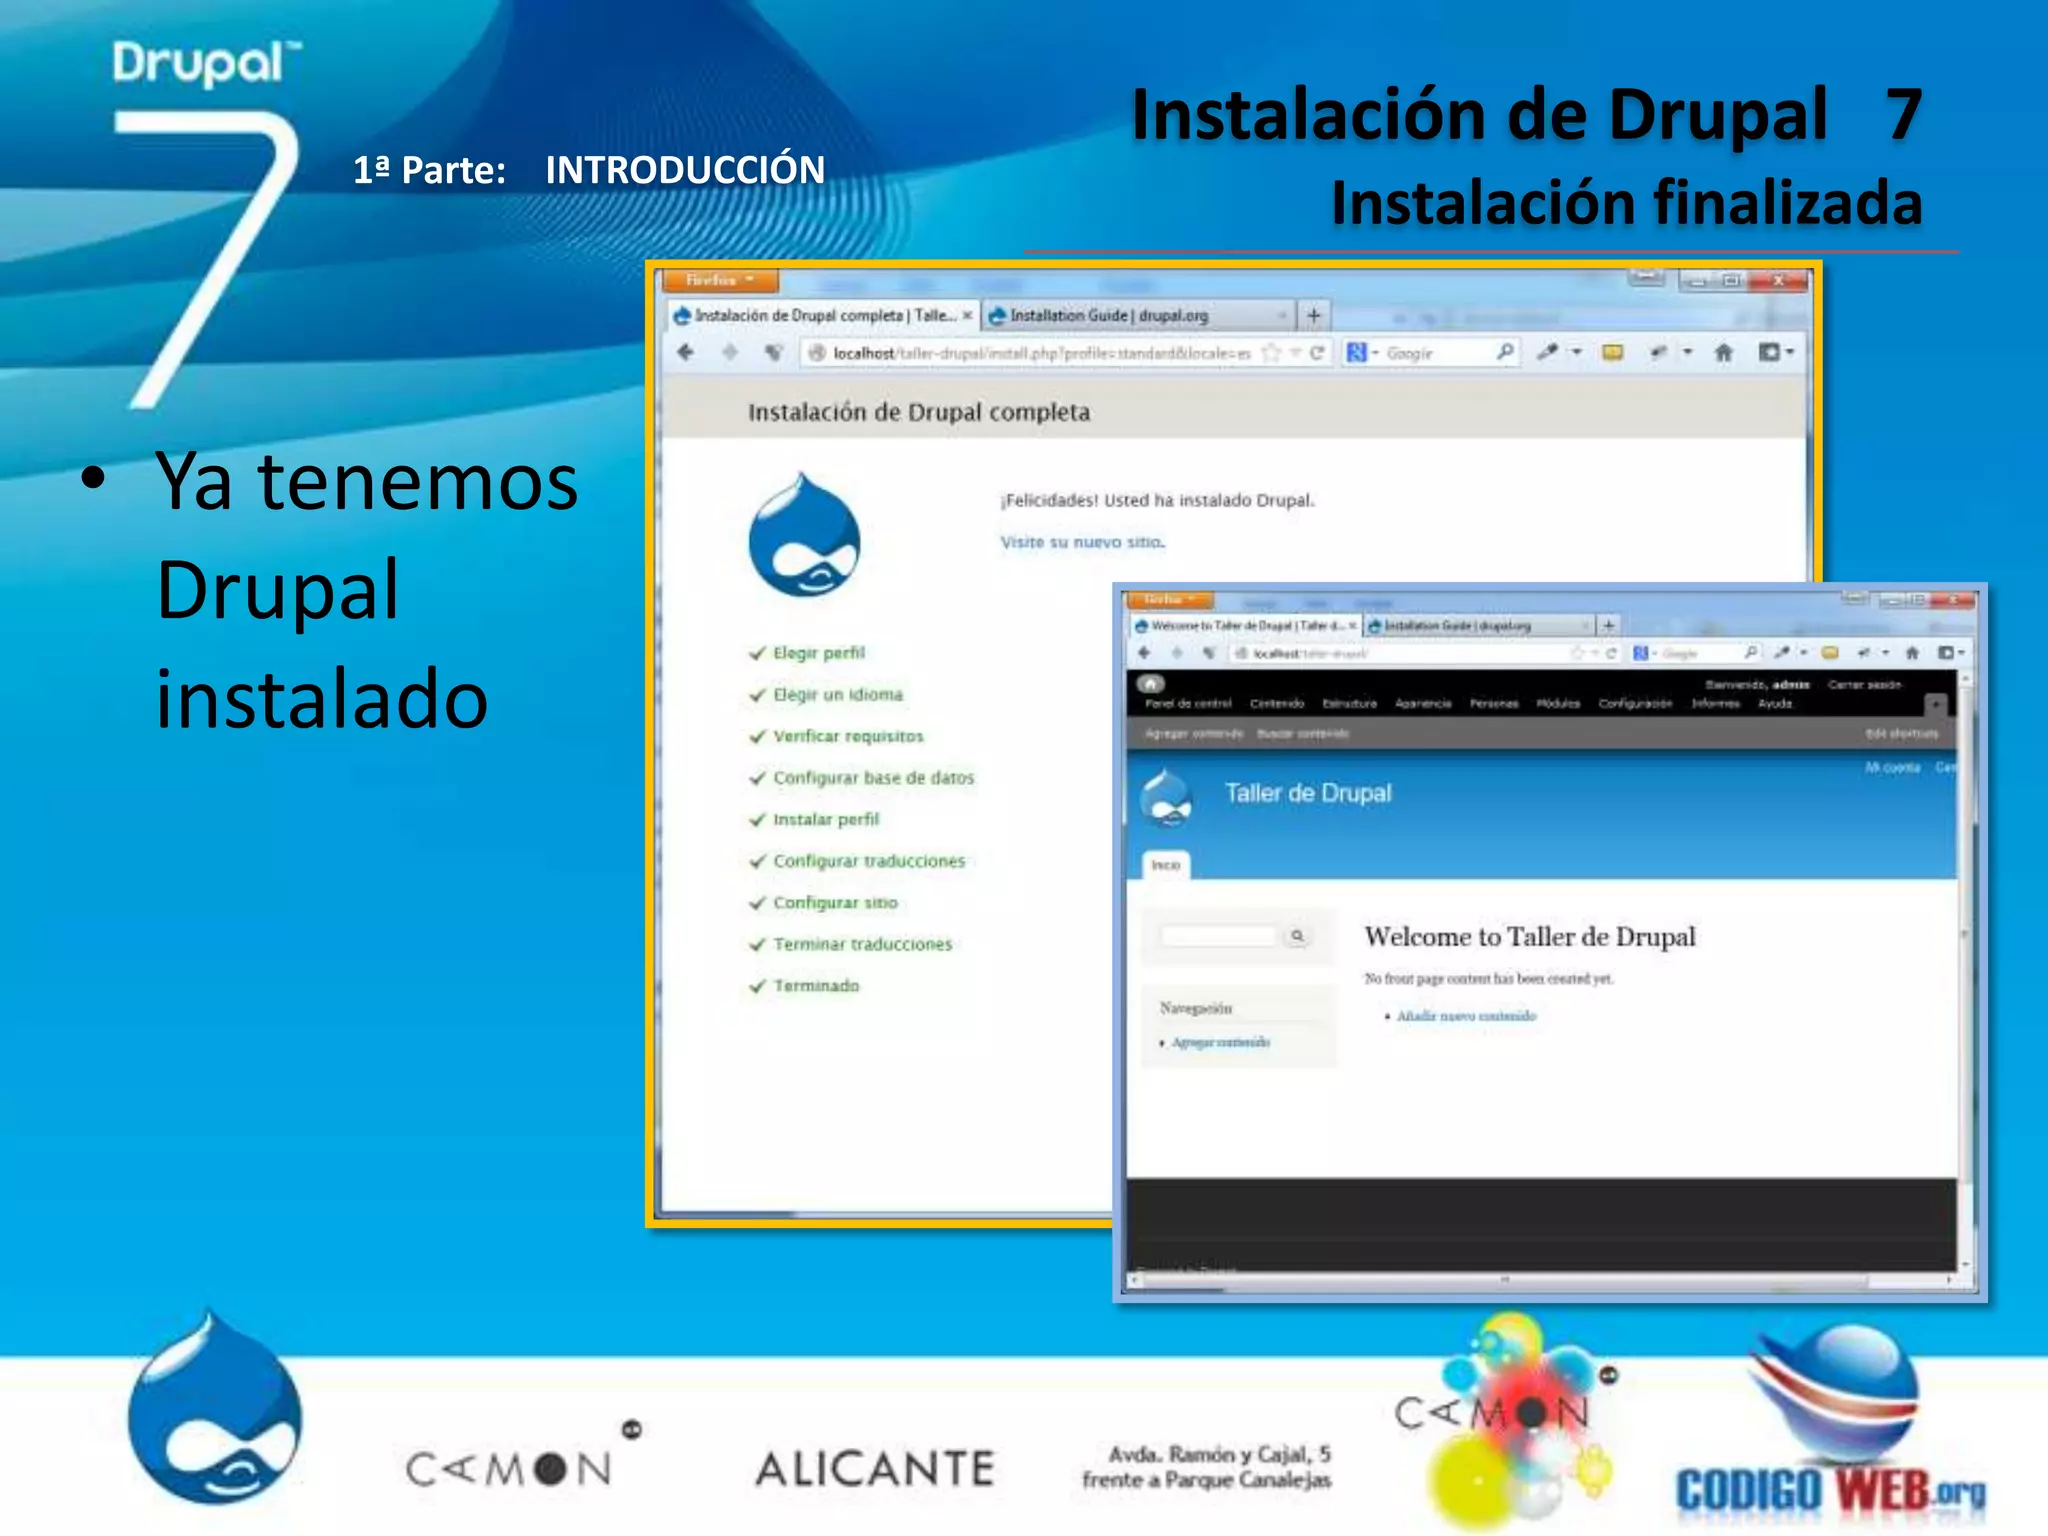Open 'Panel de control' in admin menu
This screenshot has width=2048, height=1536.
point(1188,704)
